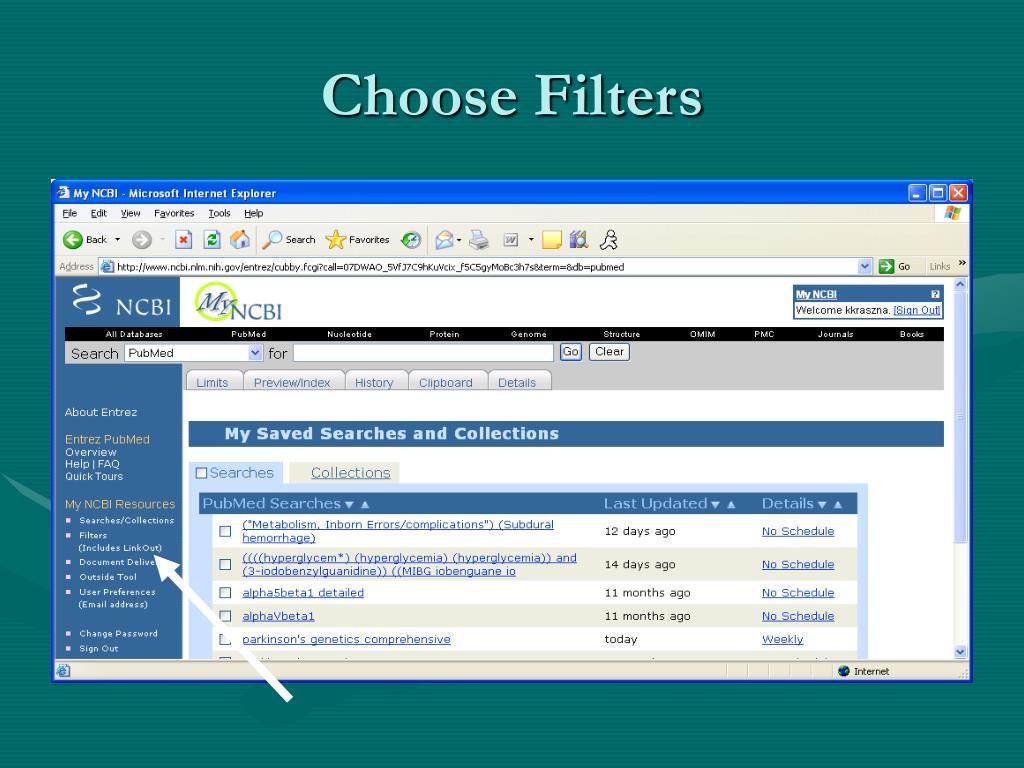Toggle the Searches select-all checkbox
This screenshot has height=768, width=1024.
point(201,473)
